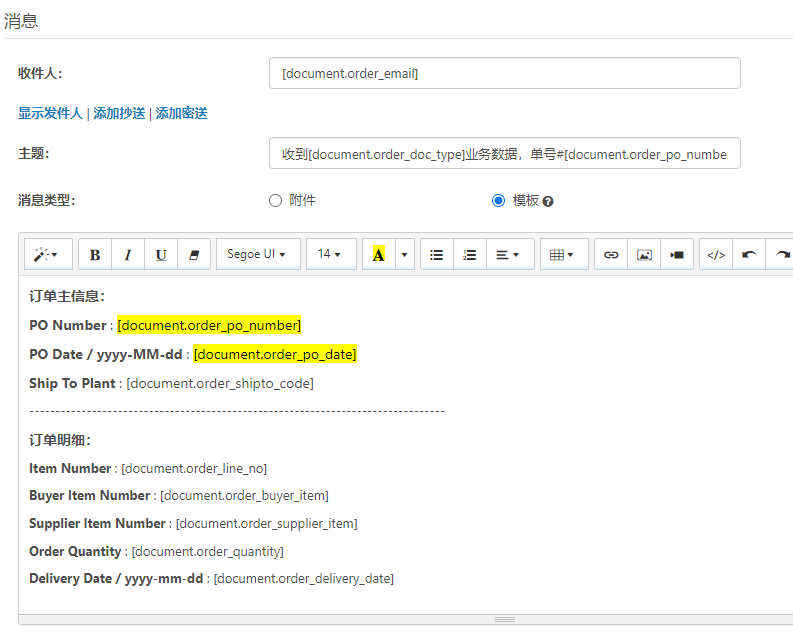
Task: Click the undo icon
Action: [x=749, y=254]
